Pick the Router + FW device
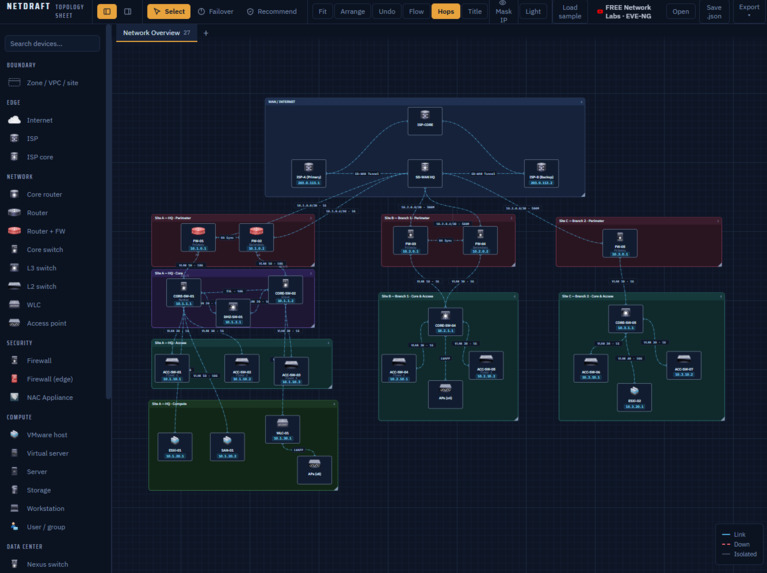This screenshot has width=767, height=573. tap(53, 231)
